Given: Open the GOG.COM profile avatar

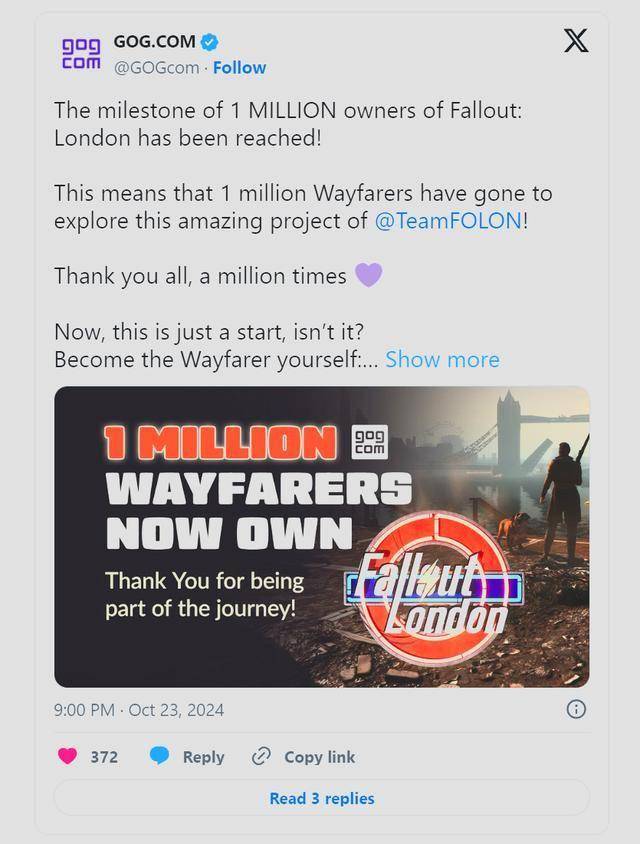Looking at the screenshot, I should (x=81, y=53).
